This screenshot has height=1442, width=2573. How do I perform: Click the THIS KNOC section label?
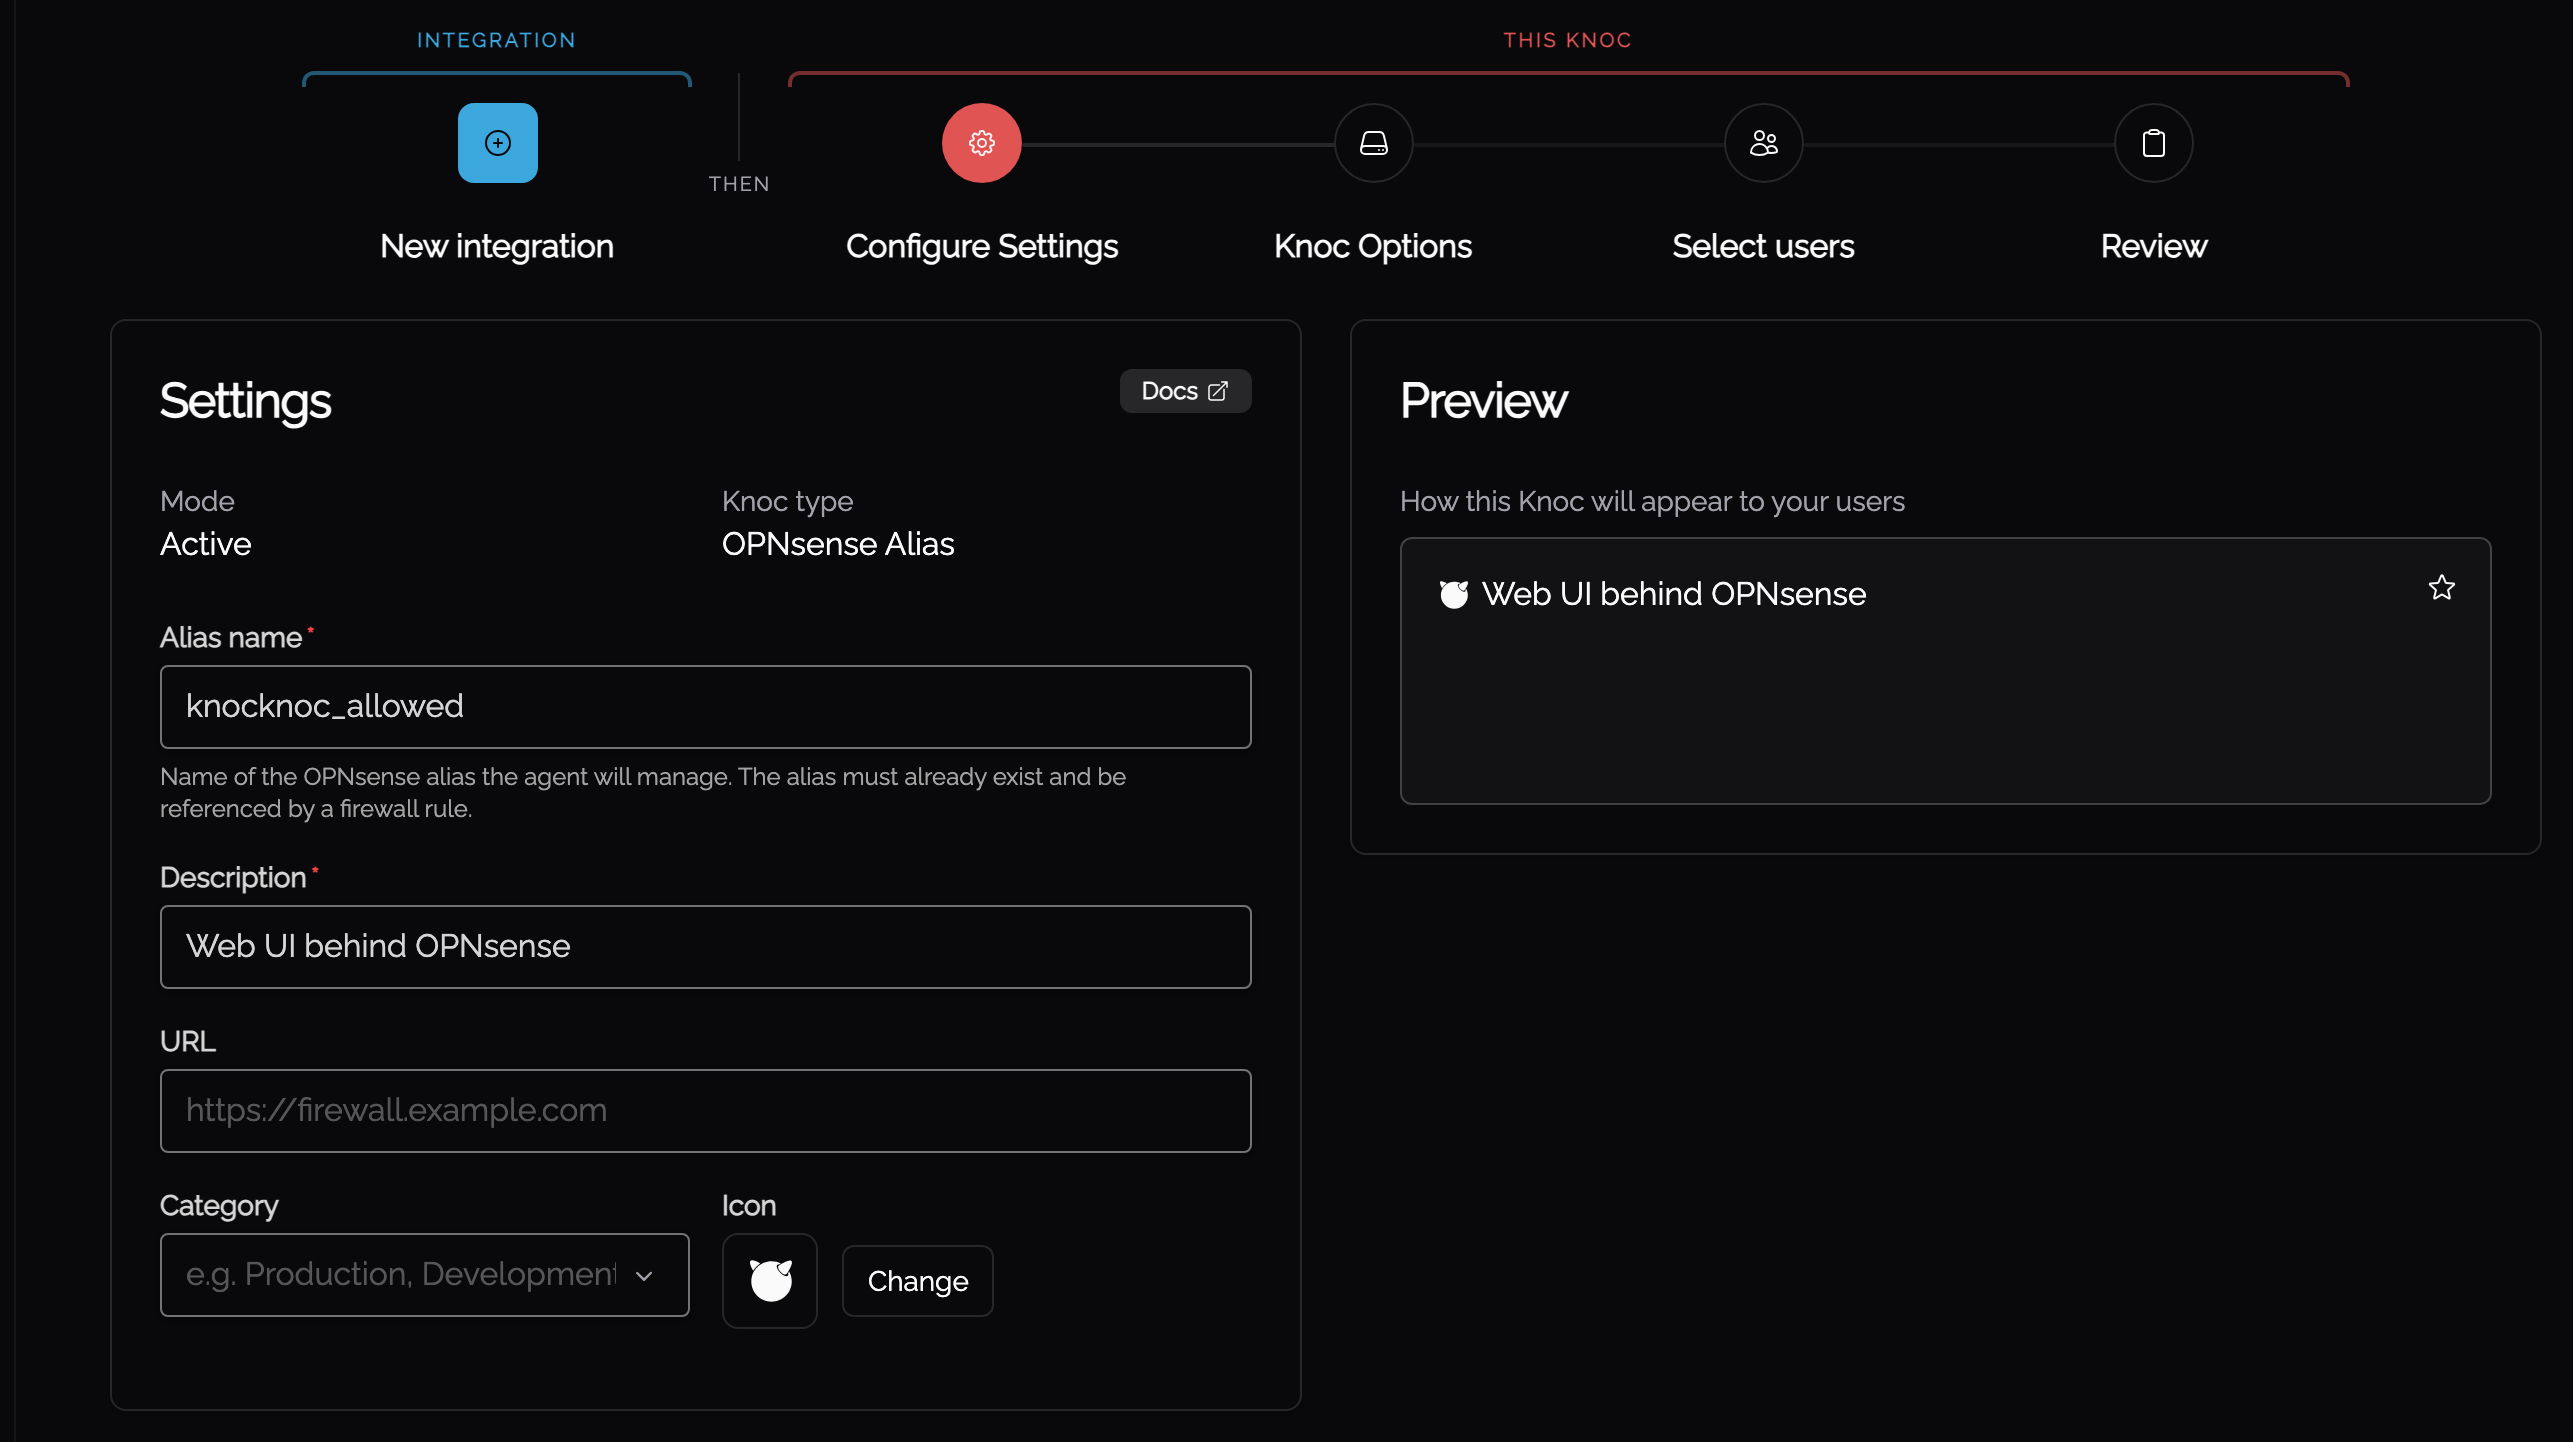click(x=1567, y=40)
